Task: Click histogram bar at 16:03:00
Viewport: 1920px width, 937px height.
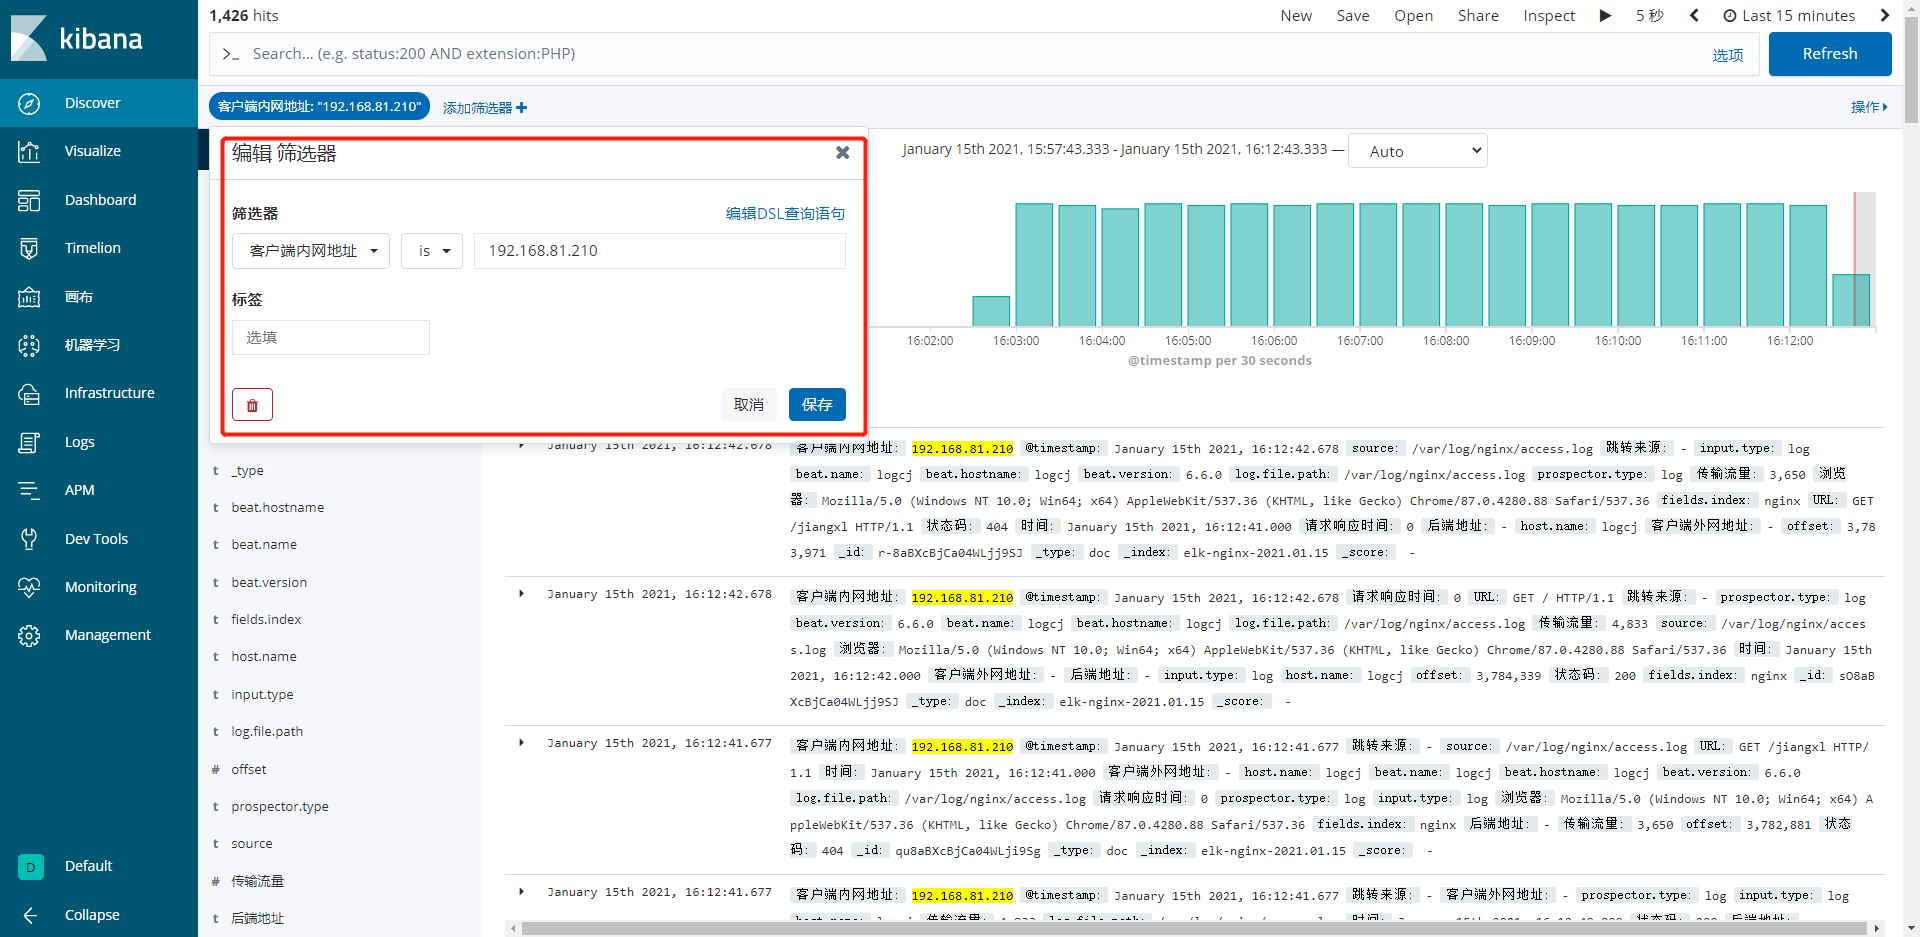Action: 1034,264
